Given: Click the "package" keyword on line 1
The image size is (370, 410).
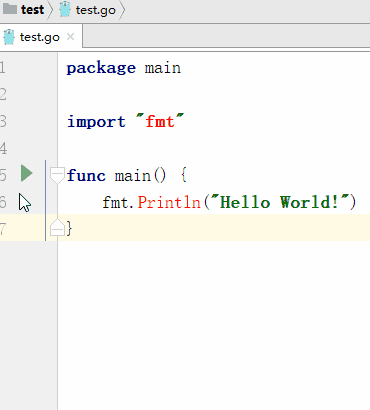Looking at the screenshot, I should coord(101,68).
